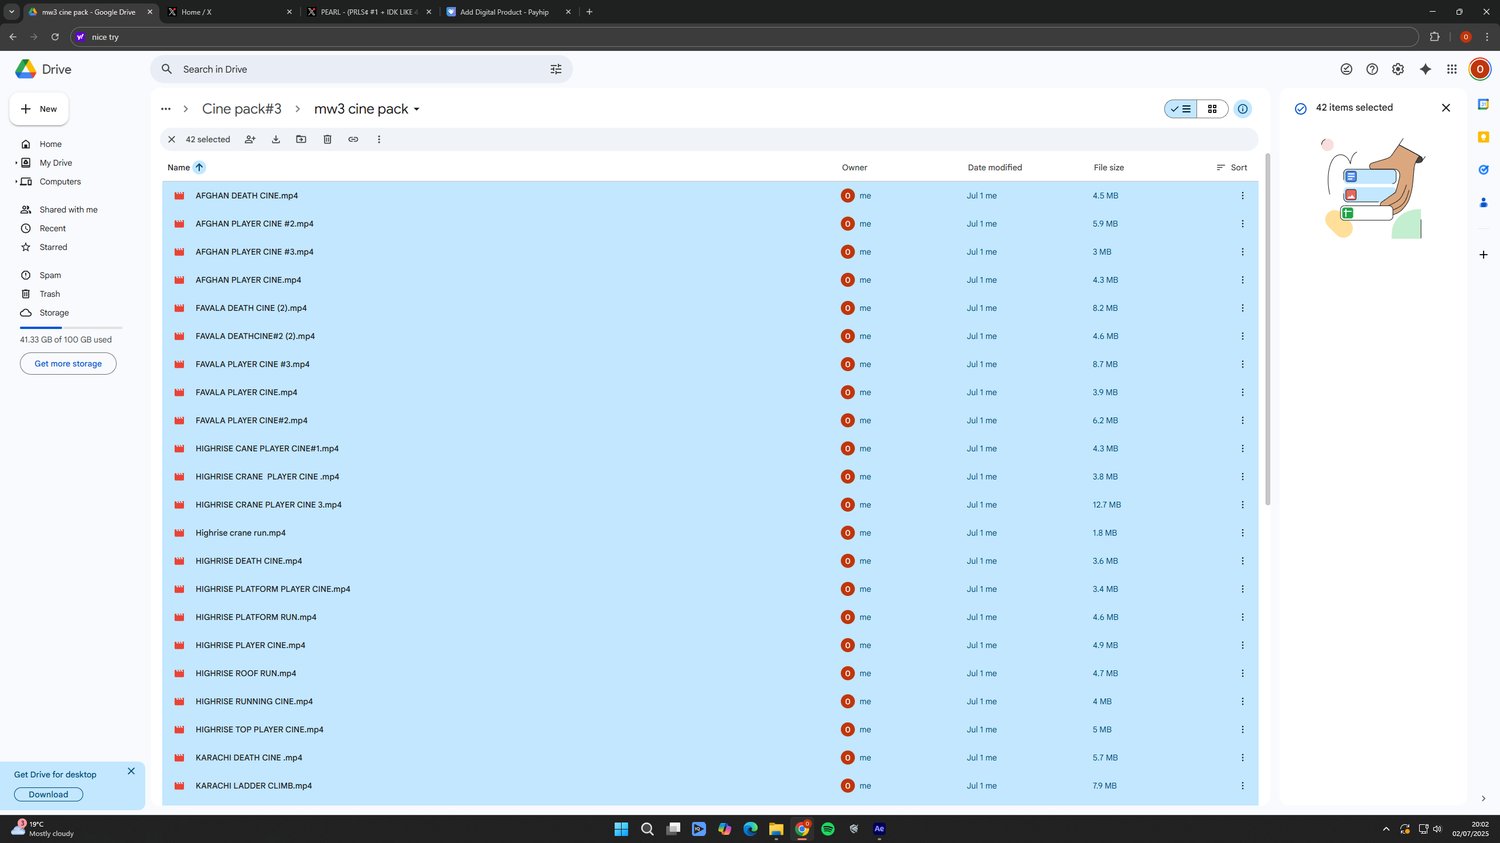Image resolution: width=1500 pixels, height=843 pixels.
Task: Click Get more storage button
Action: [x=68, y=364]
